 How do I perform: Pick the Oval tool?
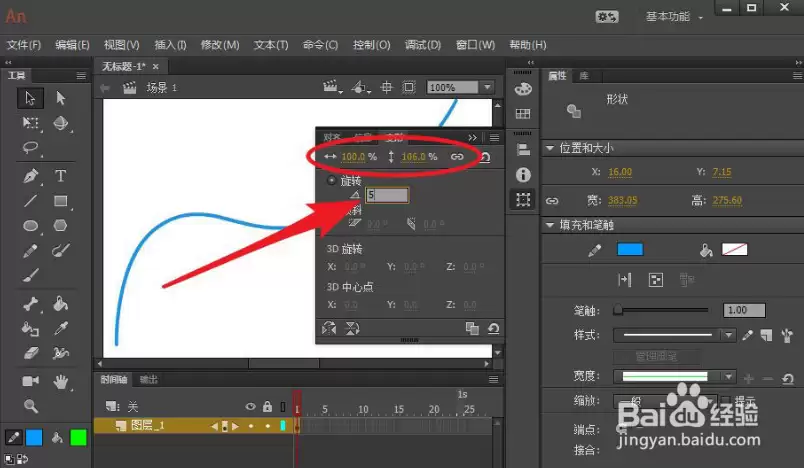click(30, 226)
